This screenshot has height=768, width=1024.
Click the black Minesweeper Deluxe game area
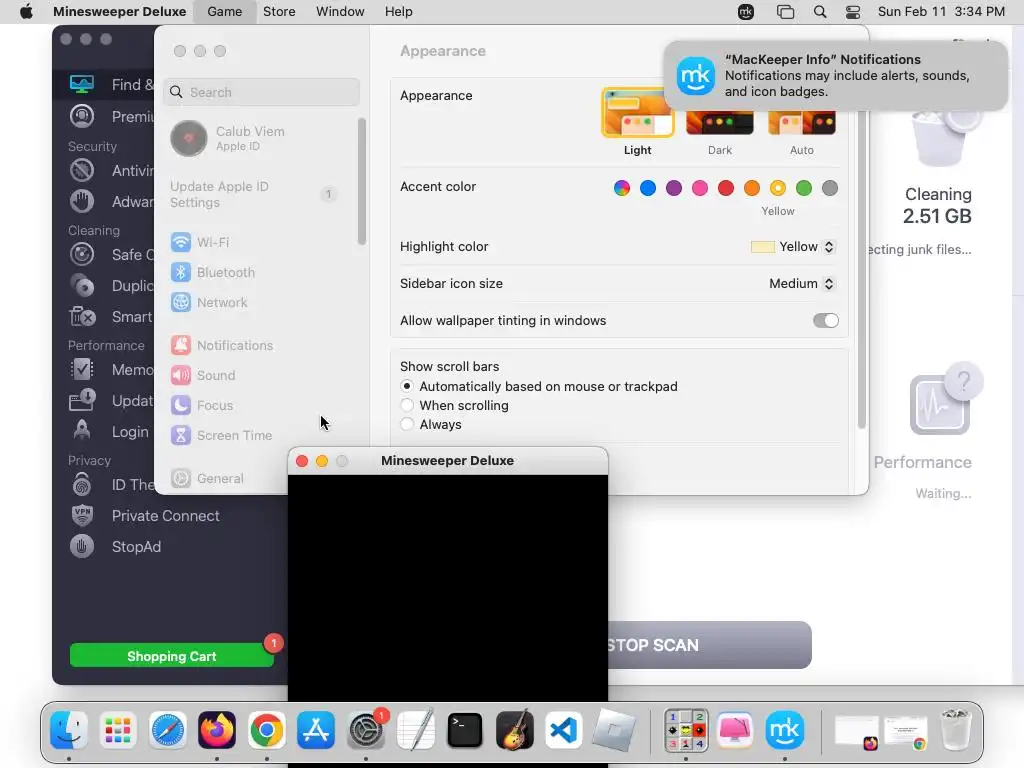(448, 588)
